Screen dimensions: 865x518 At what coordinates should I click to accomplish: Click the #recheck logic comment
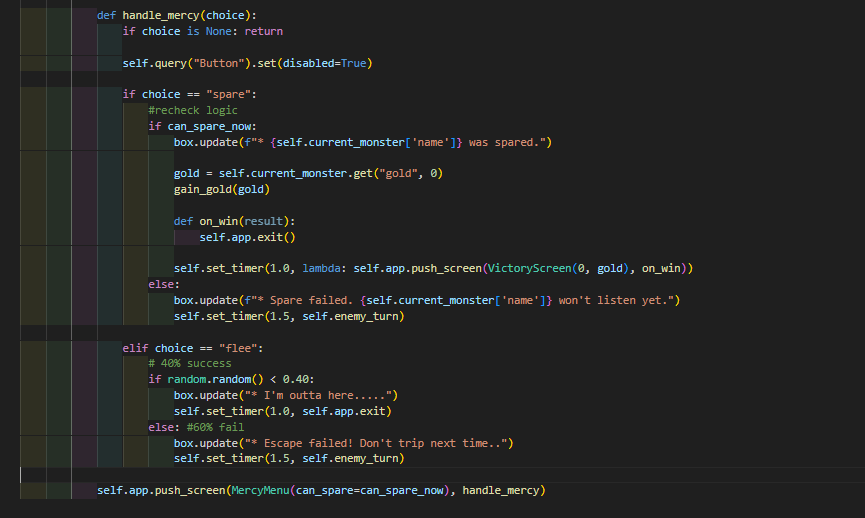click(193, 110)
